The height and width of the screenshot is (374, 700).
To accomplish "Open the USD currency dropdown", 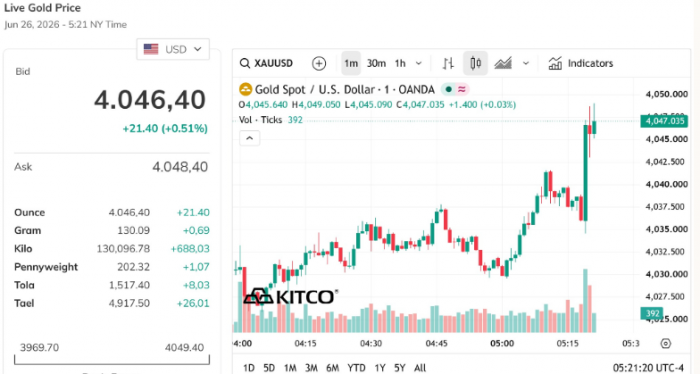I will pyautogui.click(x=173, y=49).
